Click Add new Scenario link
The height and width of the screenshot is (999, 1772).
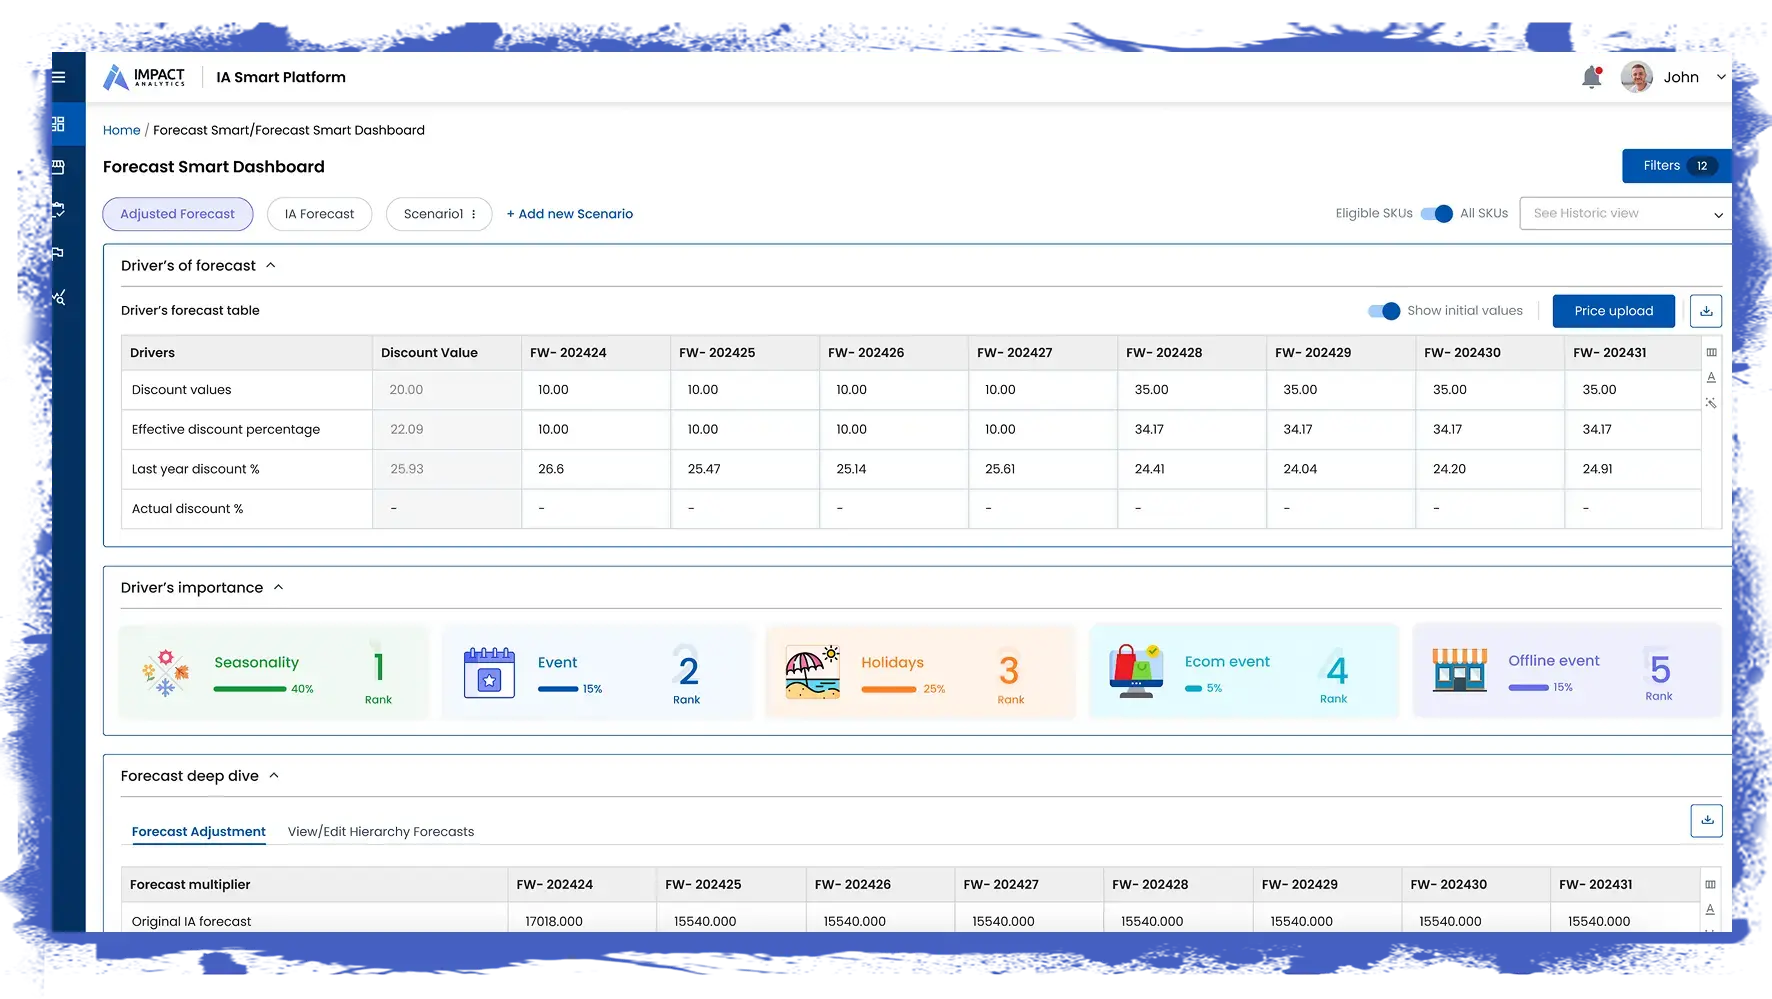pos(570,214)
